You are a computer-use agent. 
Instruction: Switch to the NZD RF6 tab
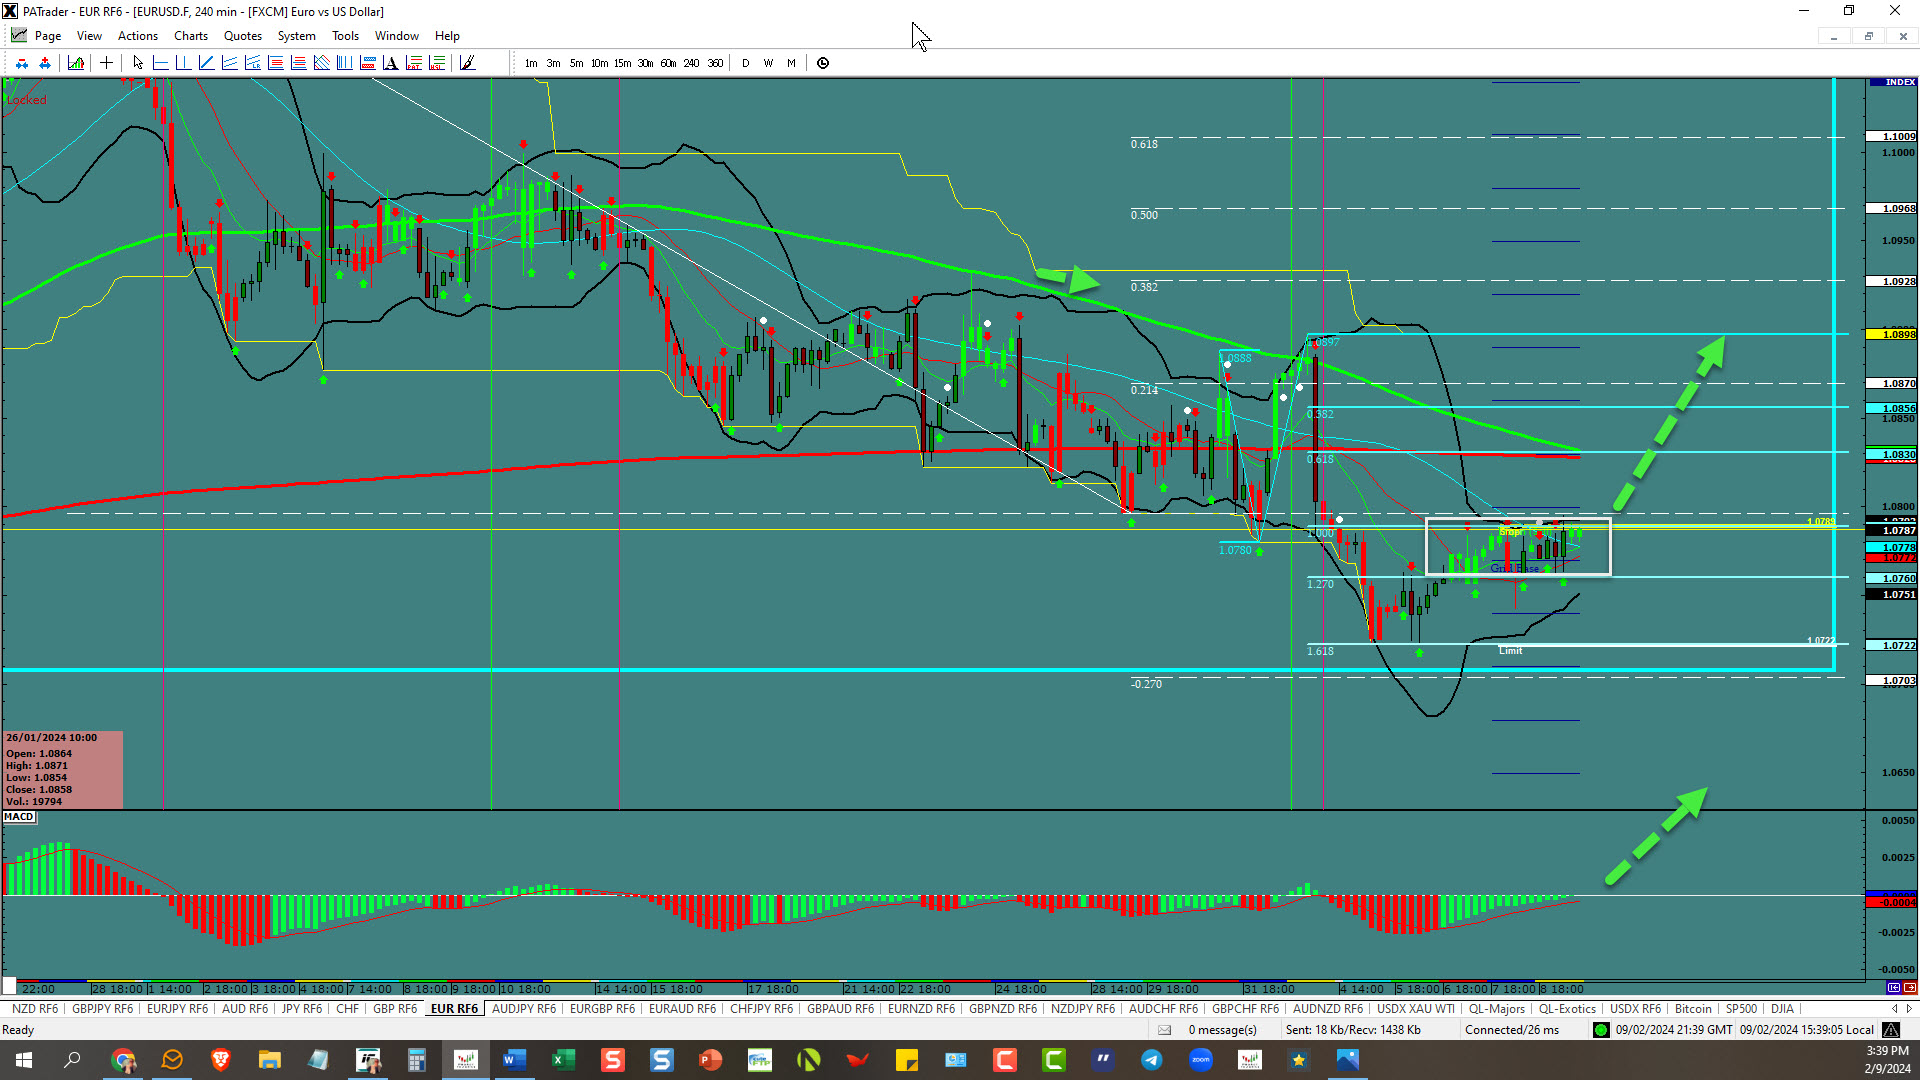[35, 1009]
